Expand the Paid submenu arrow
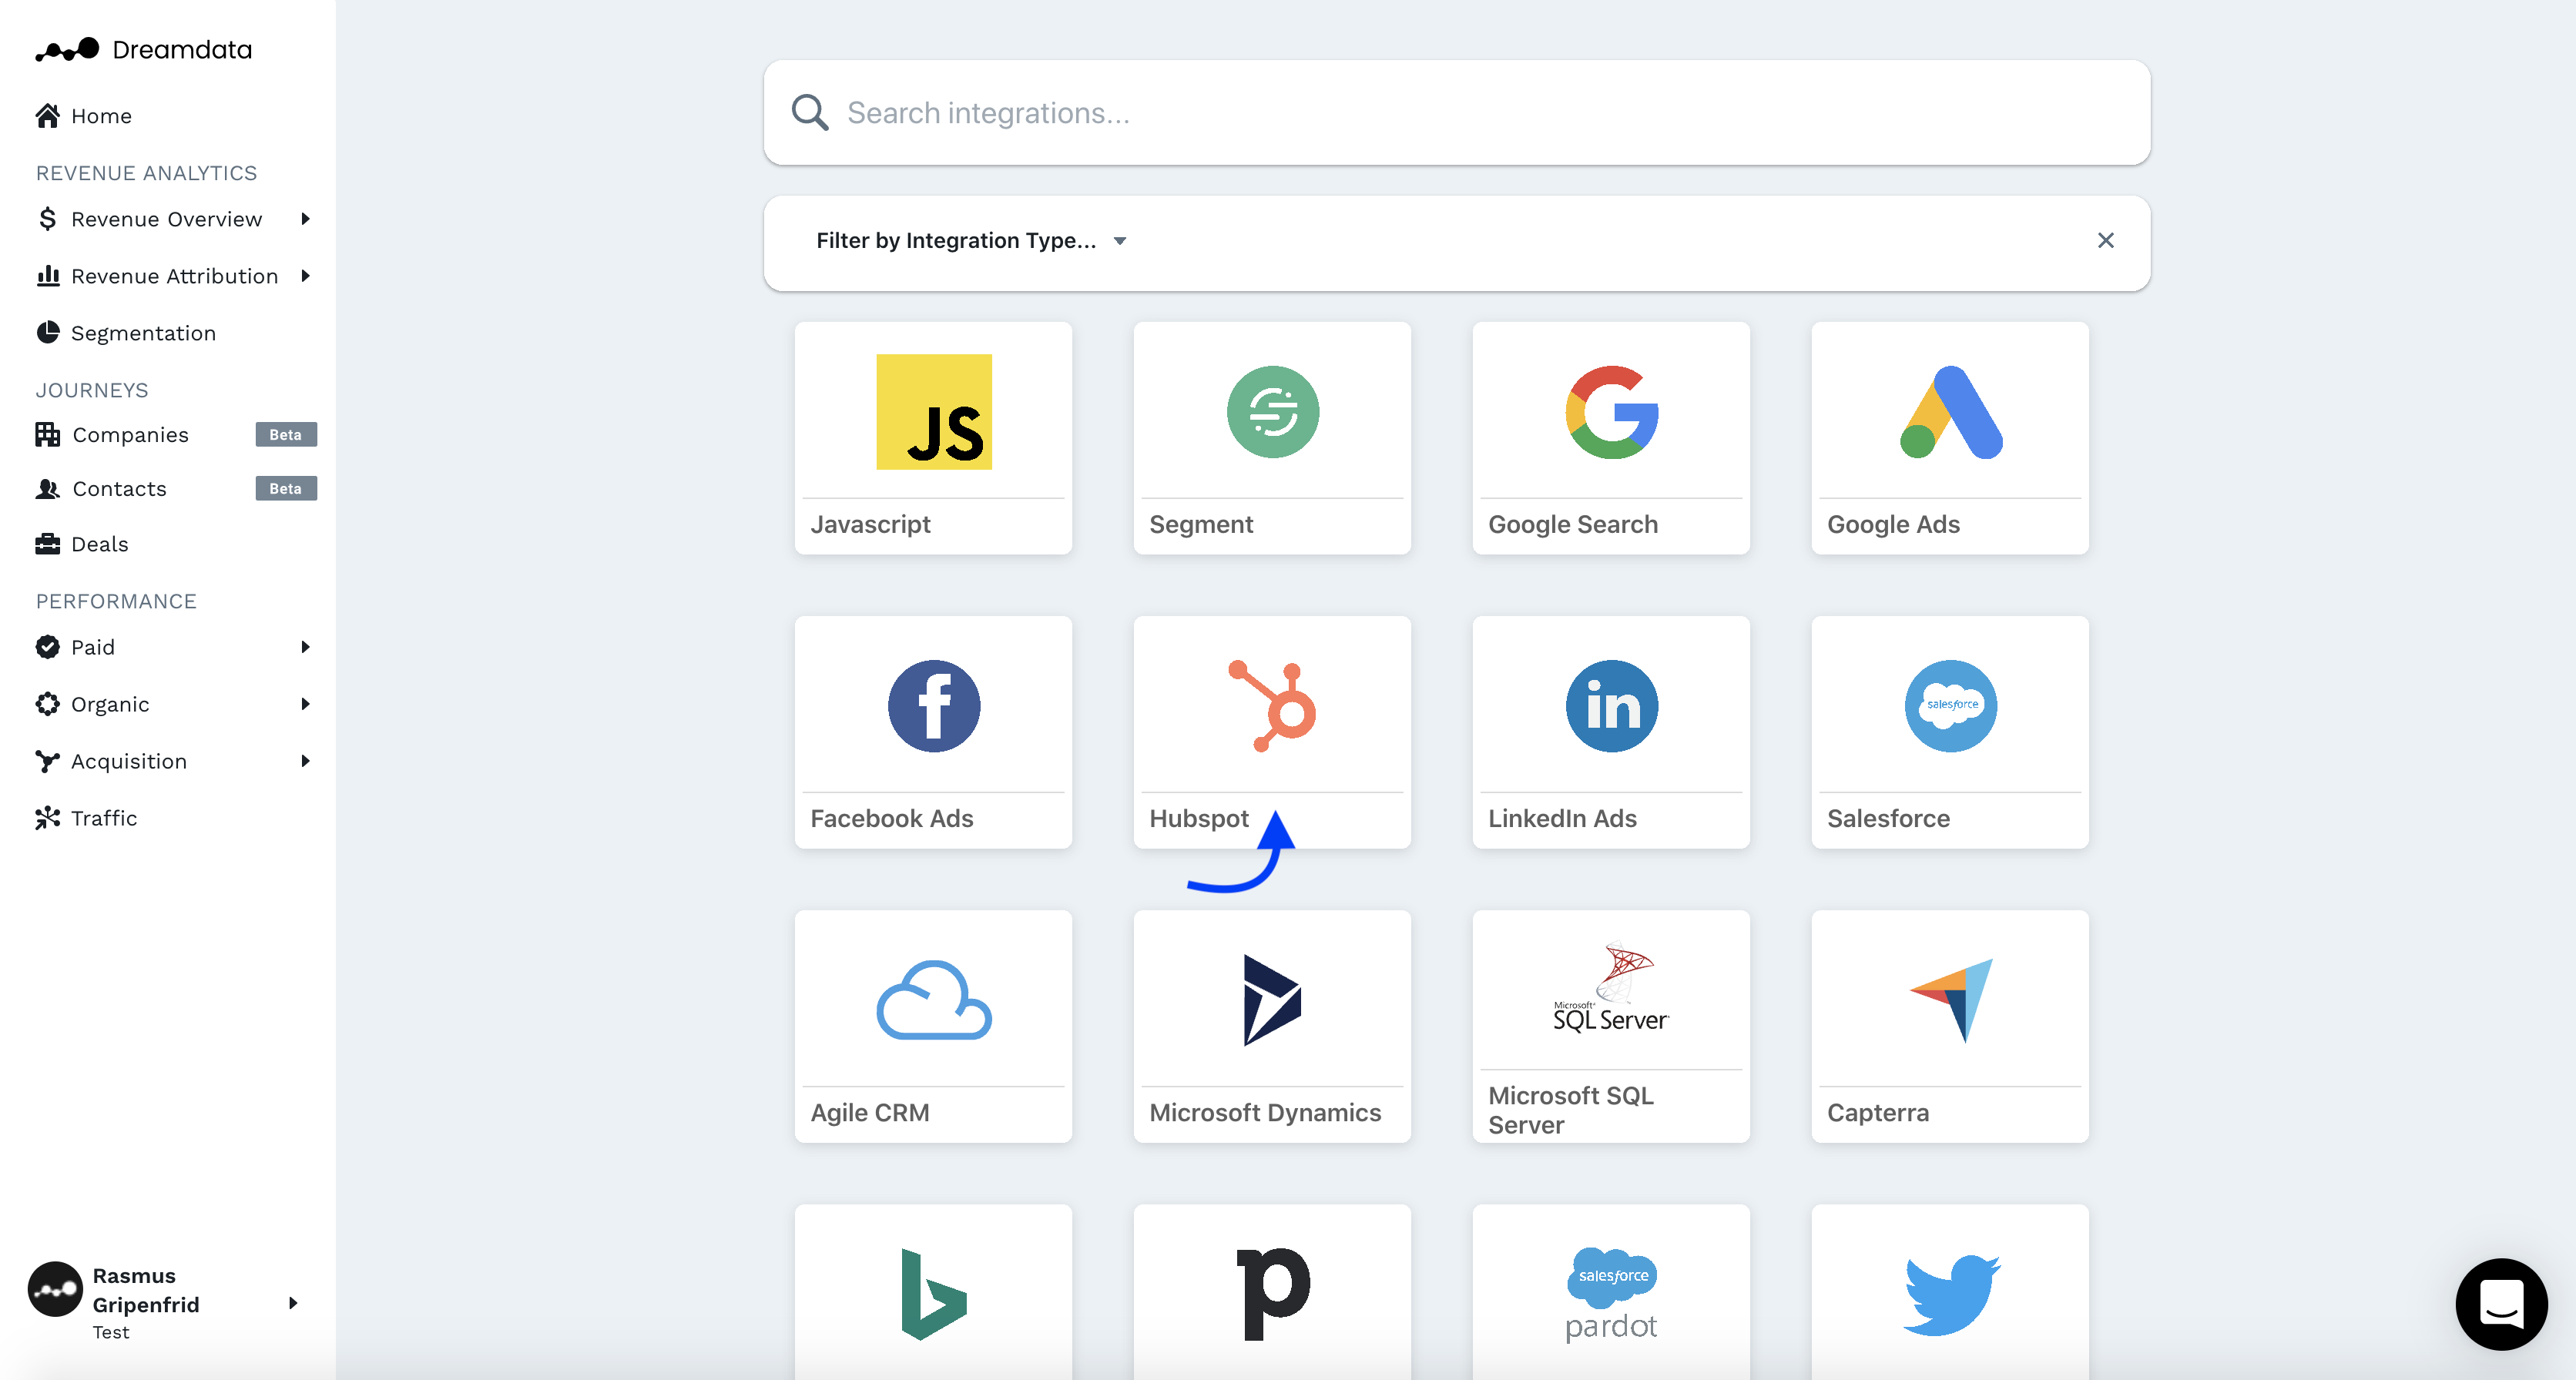 [x=305, y=647]
